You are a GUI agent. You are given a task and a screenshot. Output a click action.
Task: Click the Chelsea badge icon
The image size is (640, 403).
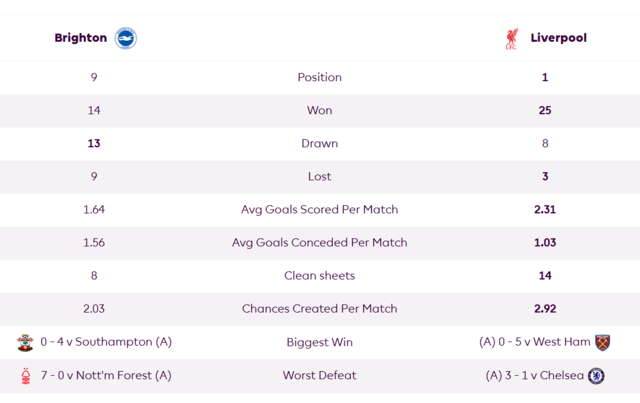[x=596, y=376]
